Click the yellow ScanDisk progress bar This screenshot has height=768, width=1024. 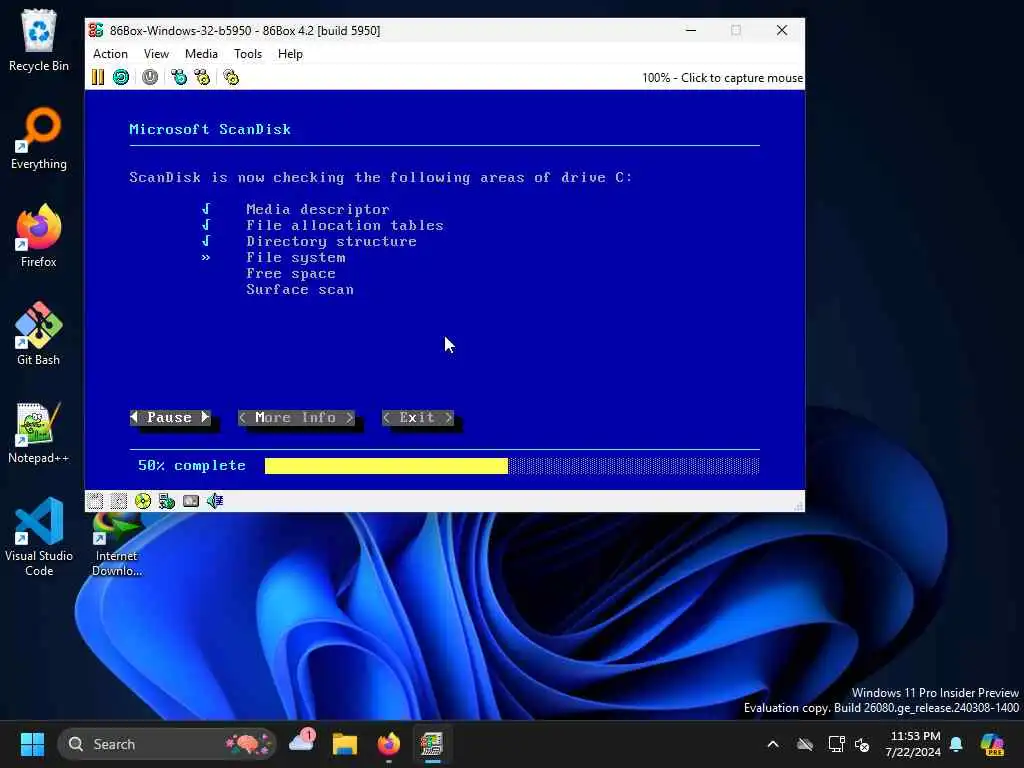coord(386,466)
